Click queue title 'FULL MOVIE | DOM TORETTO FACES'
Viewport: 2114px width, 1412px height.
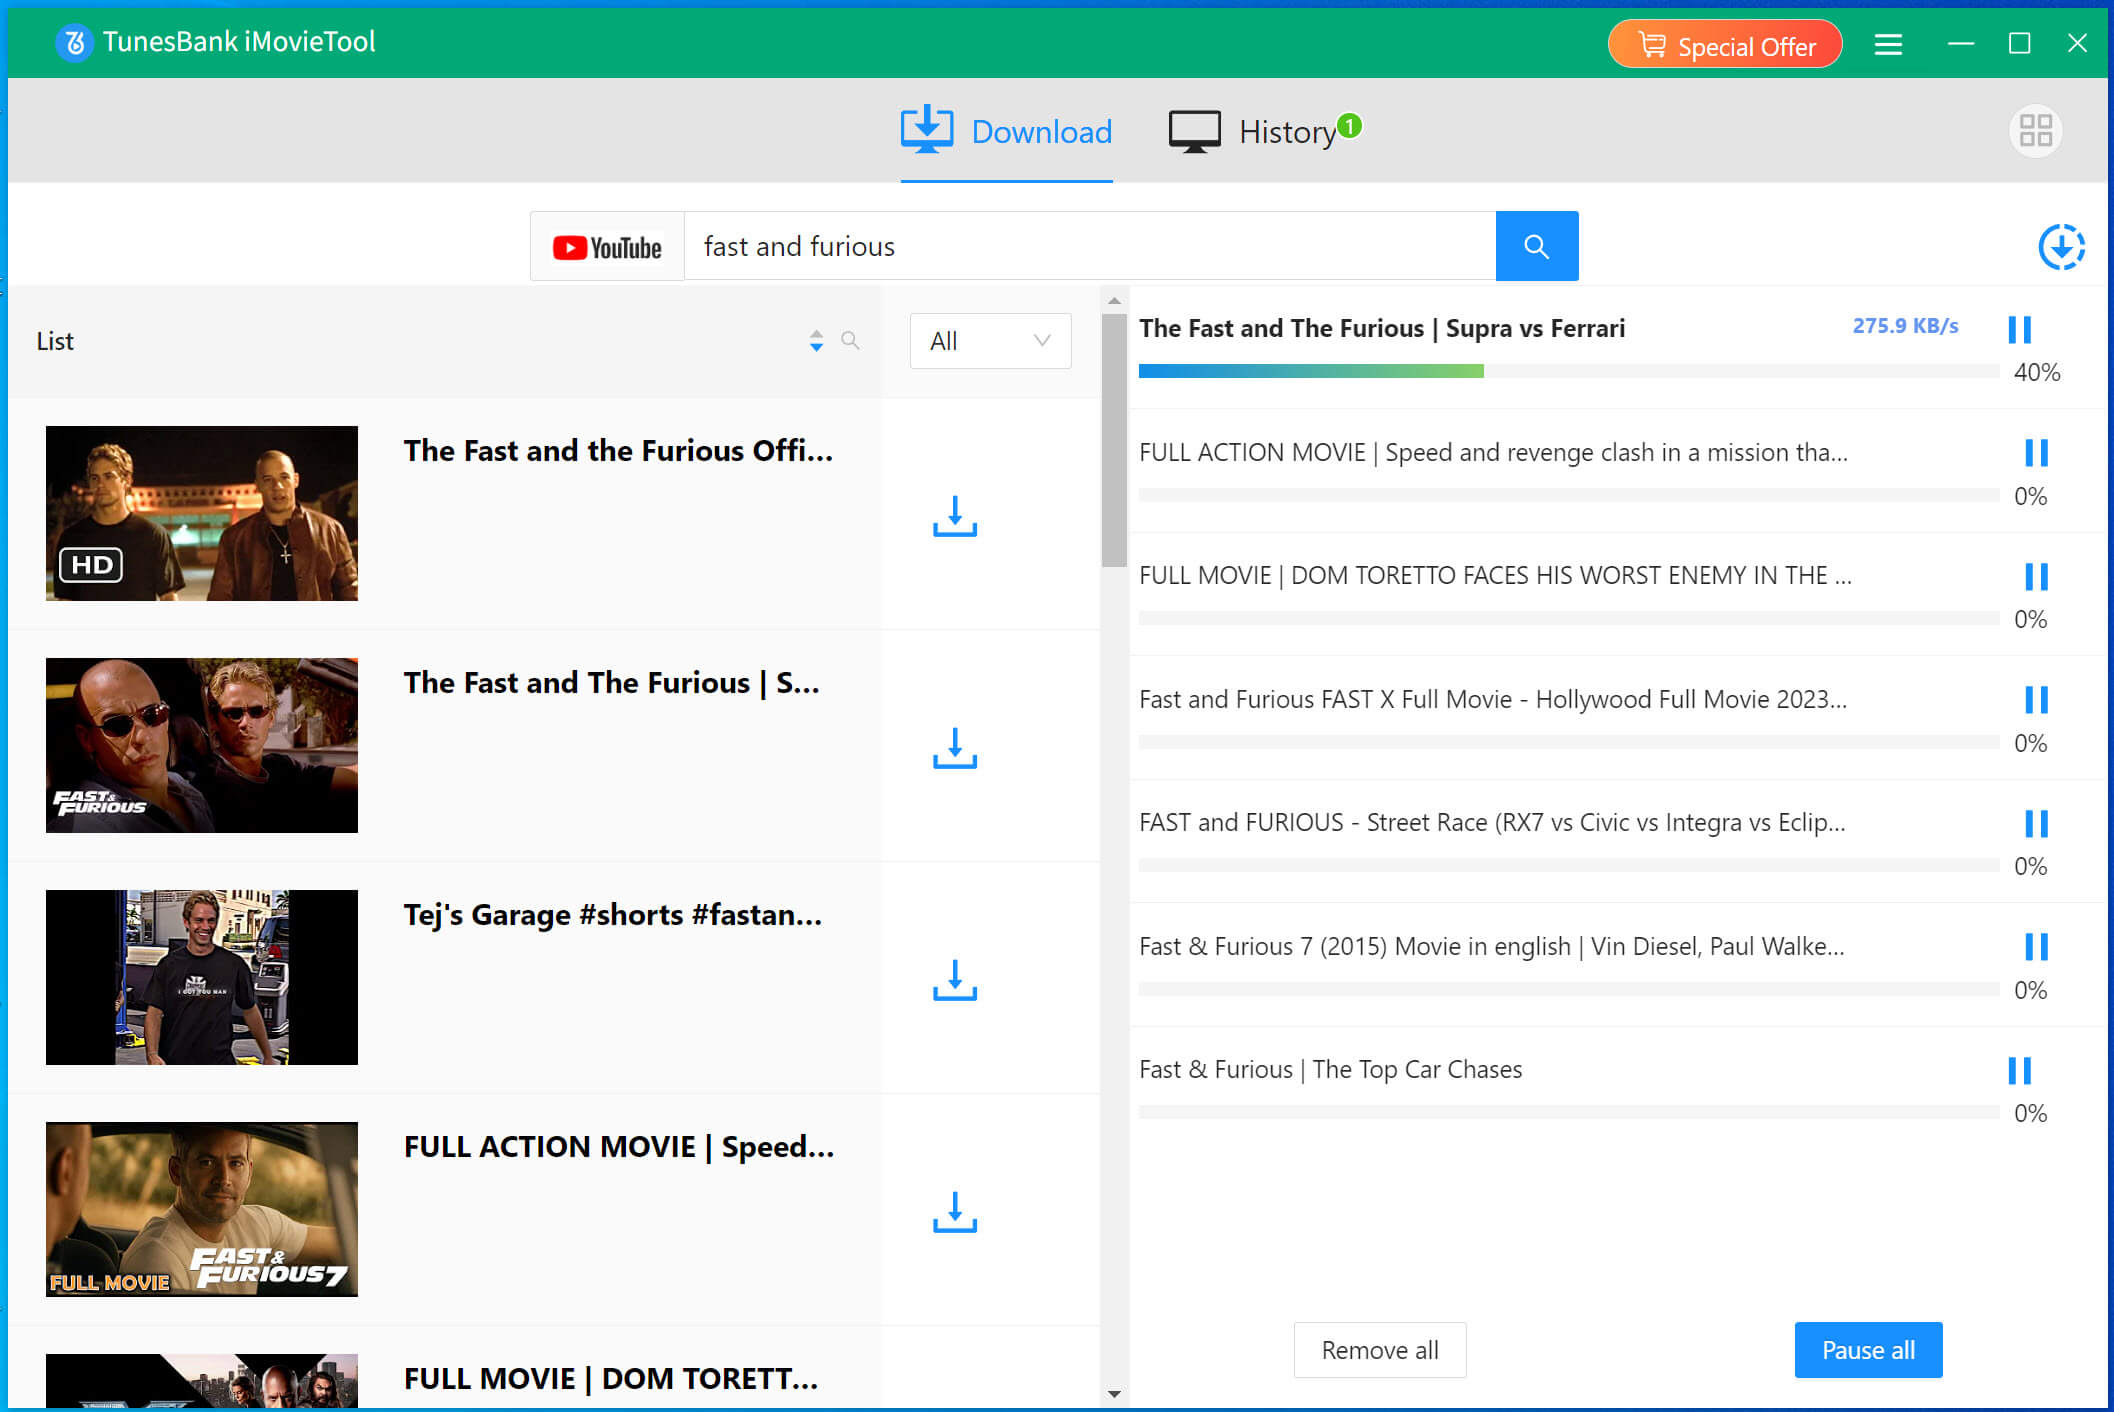tap(1495, 576)
